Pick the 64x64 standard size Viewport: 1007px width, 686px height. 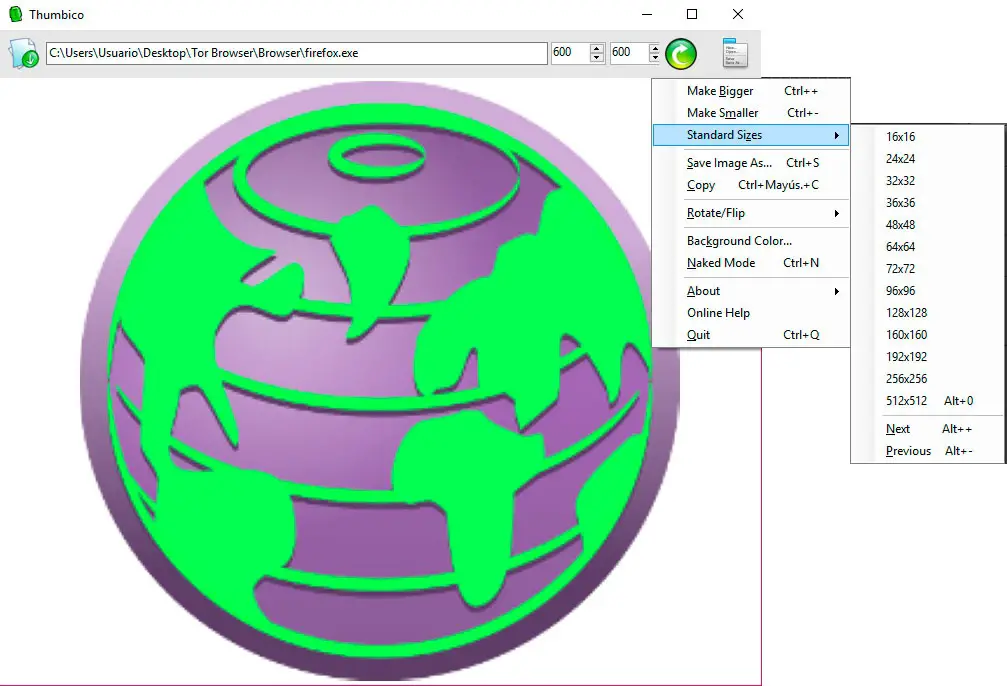927,247
